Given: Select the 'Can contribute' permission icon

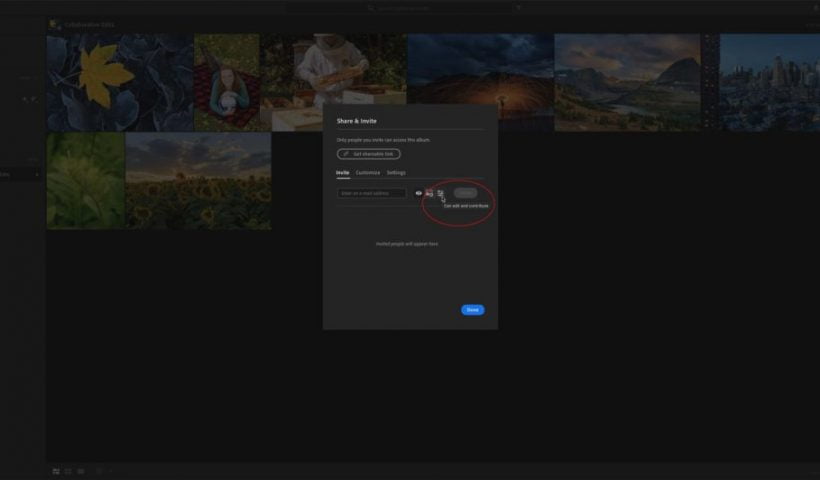Looking at the screenshot, I should (429, 193).
